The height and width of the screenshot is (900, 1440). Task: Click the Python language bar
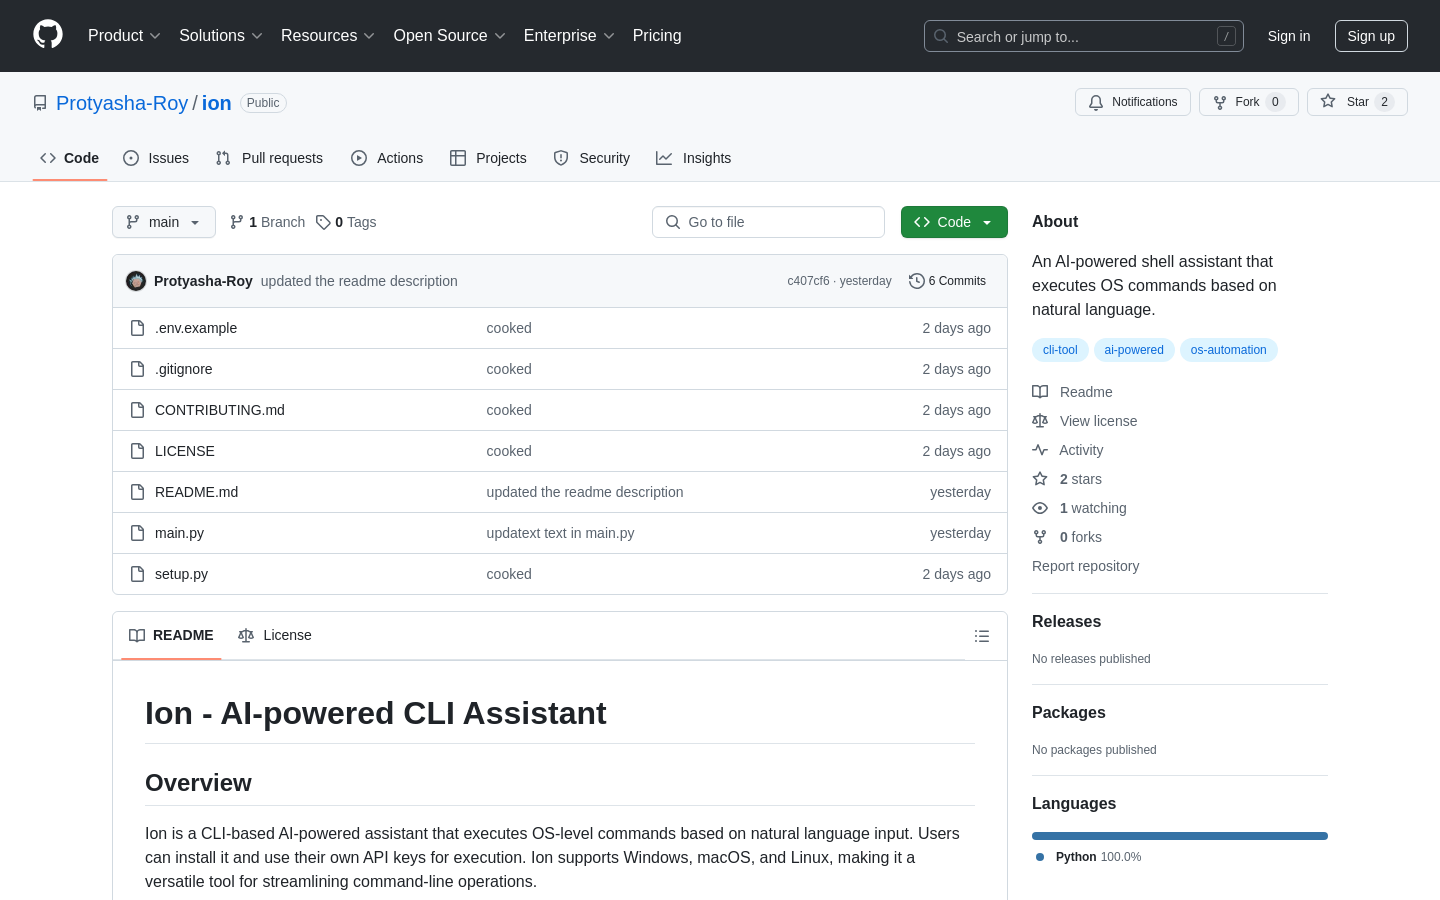coord(1180,836)
